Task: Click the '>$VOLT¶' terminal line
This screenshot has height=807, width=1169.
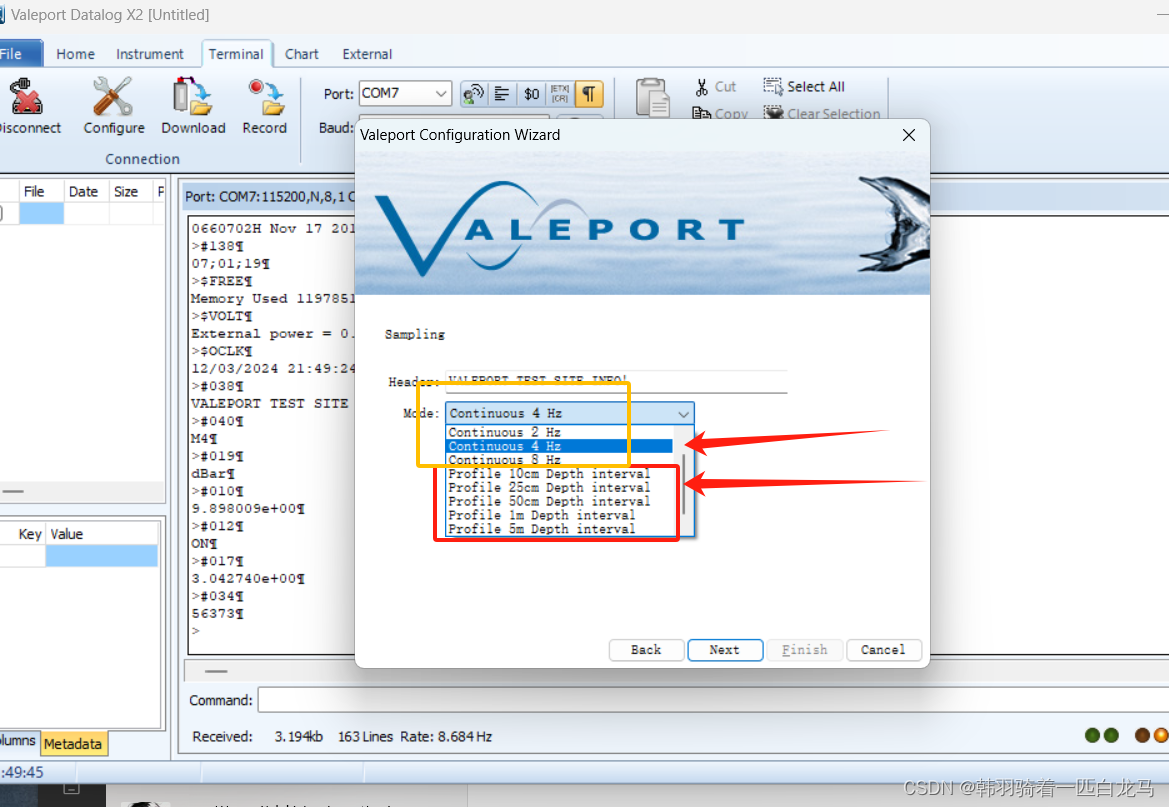Action: (222, 316)
